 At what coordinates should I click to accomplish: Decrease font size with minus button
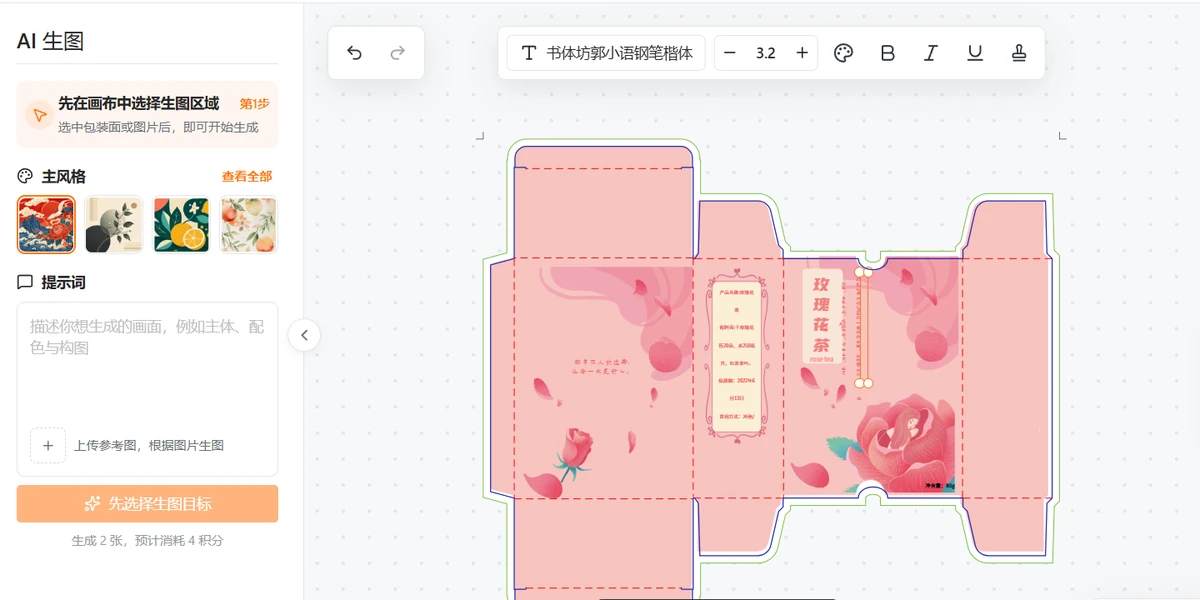(730, 53)
